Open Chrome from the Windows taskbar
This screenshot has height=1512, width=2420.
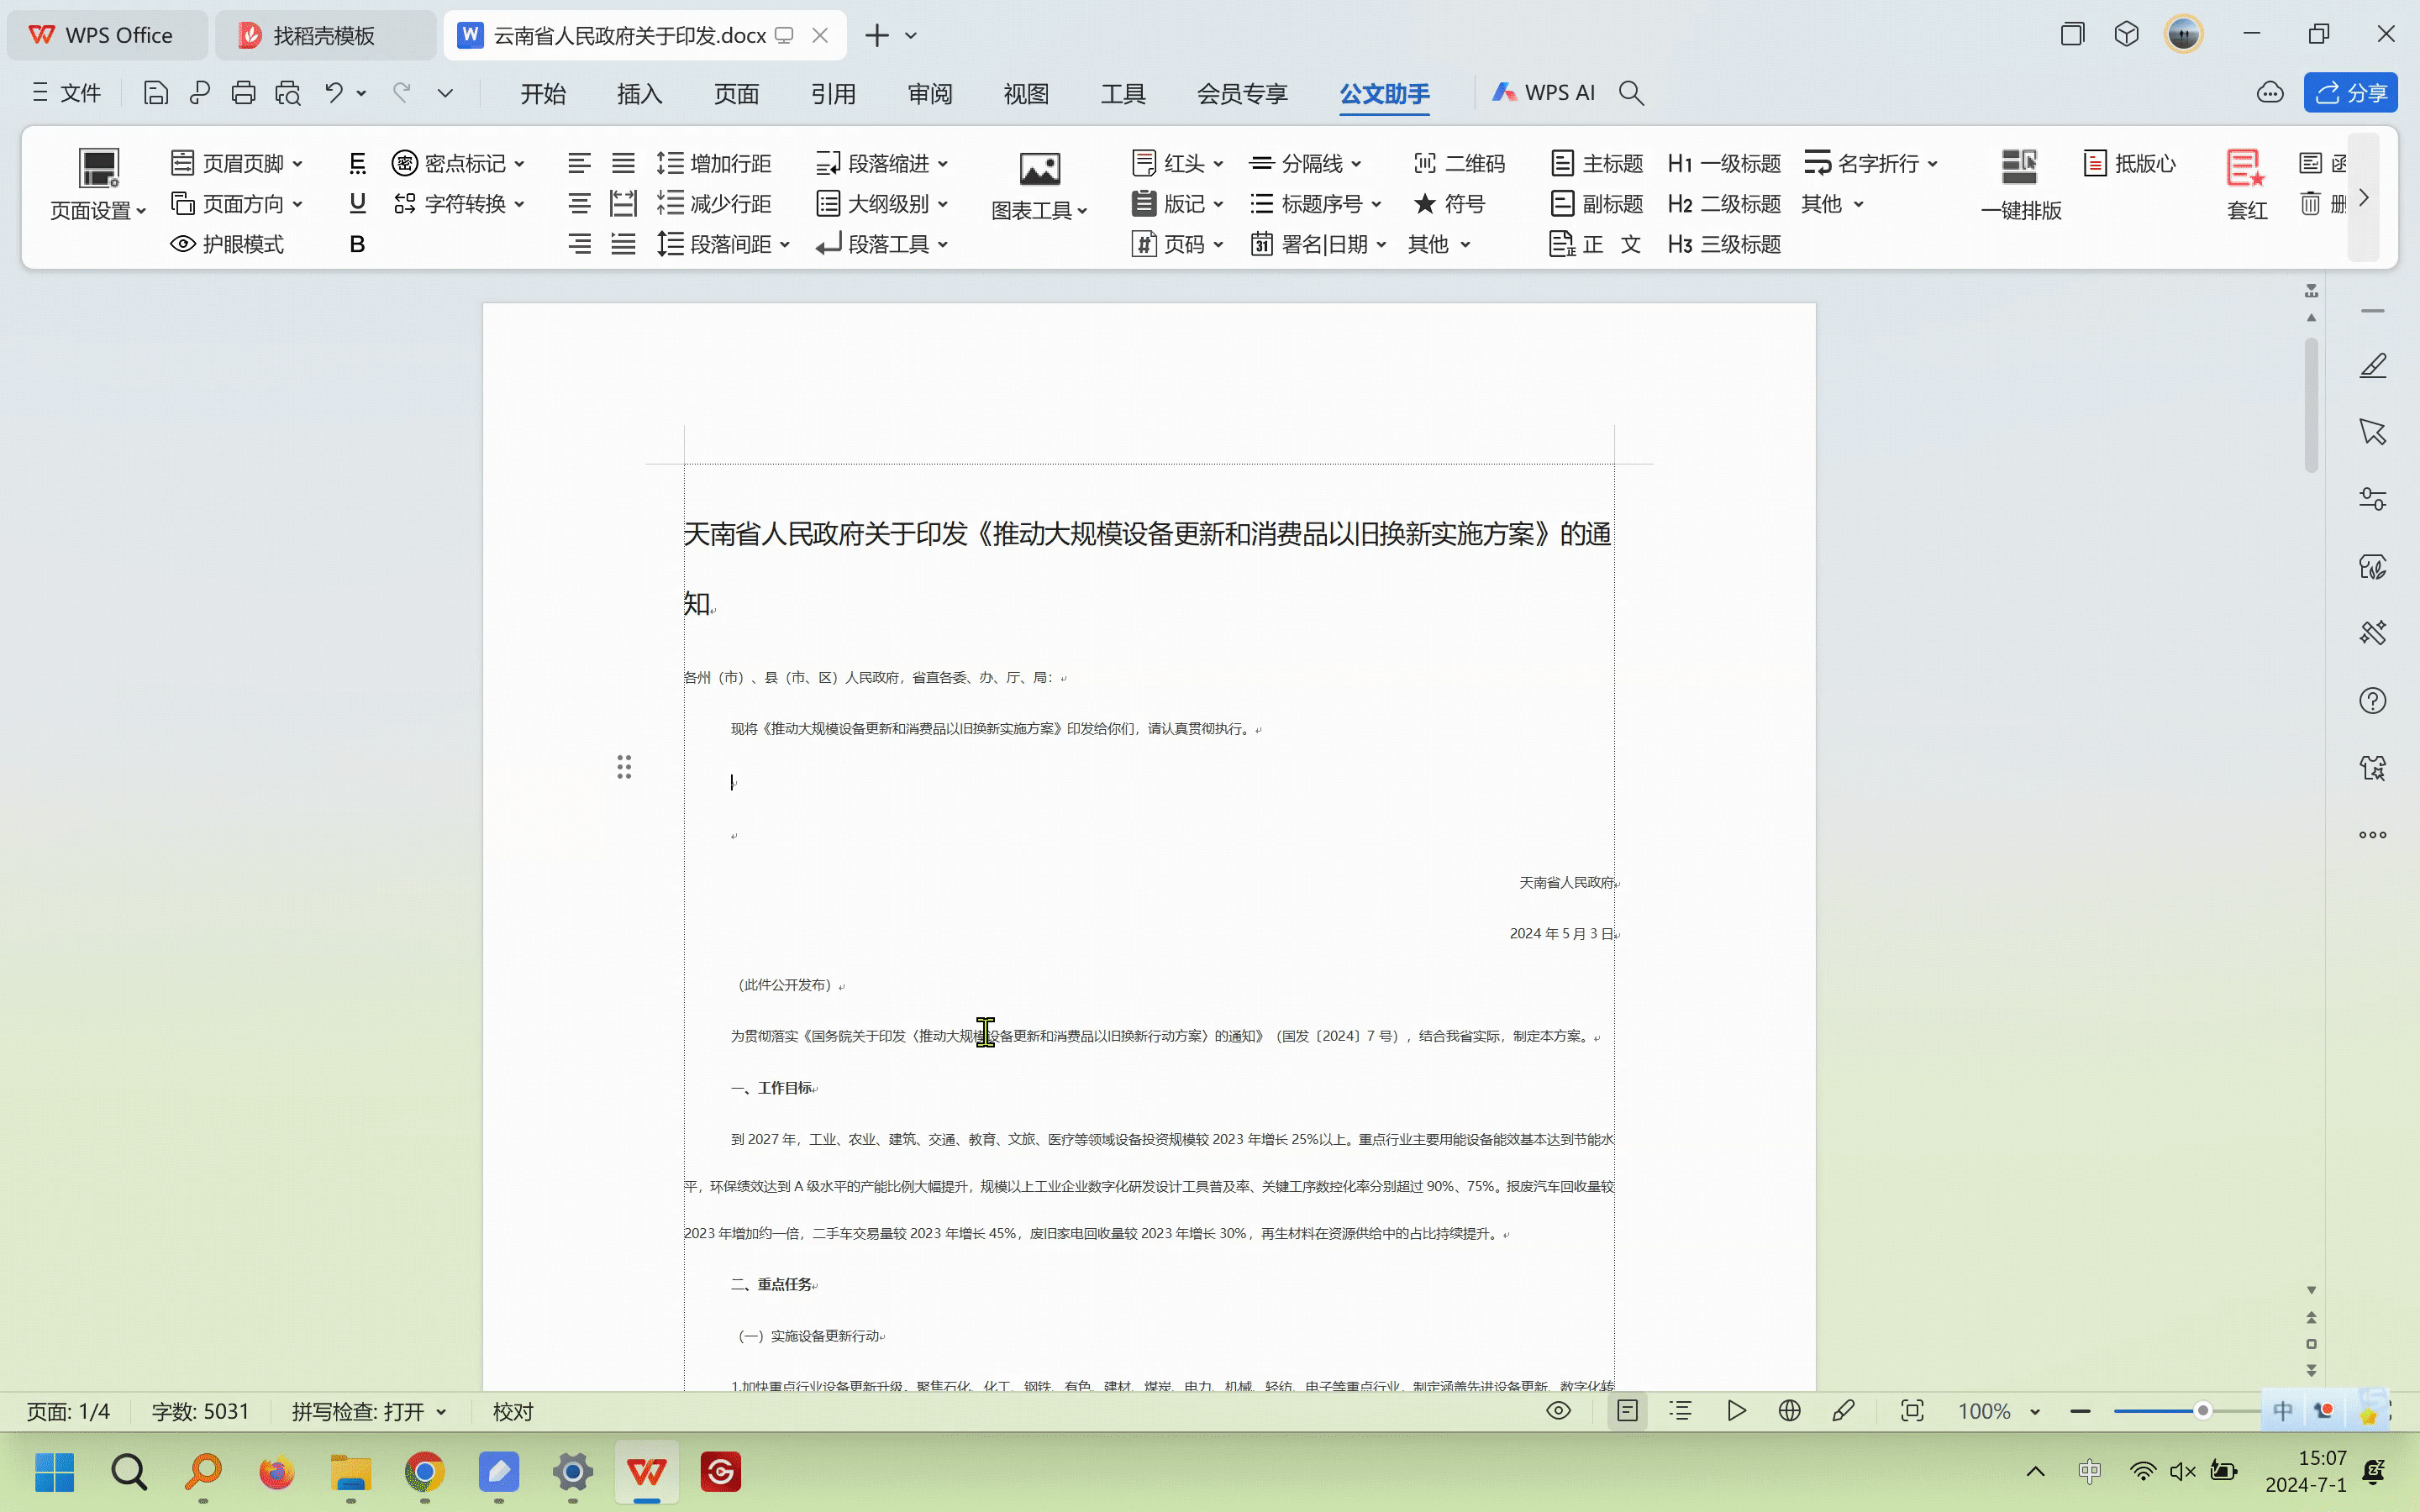point(425,1472)
